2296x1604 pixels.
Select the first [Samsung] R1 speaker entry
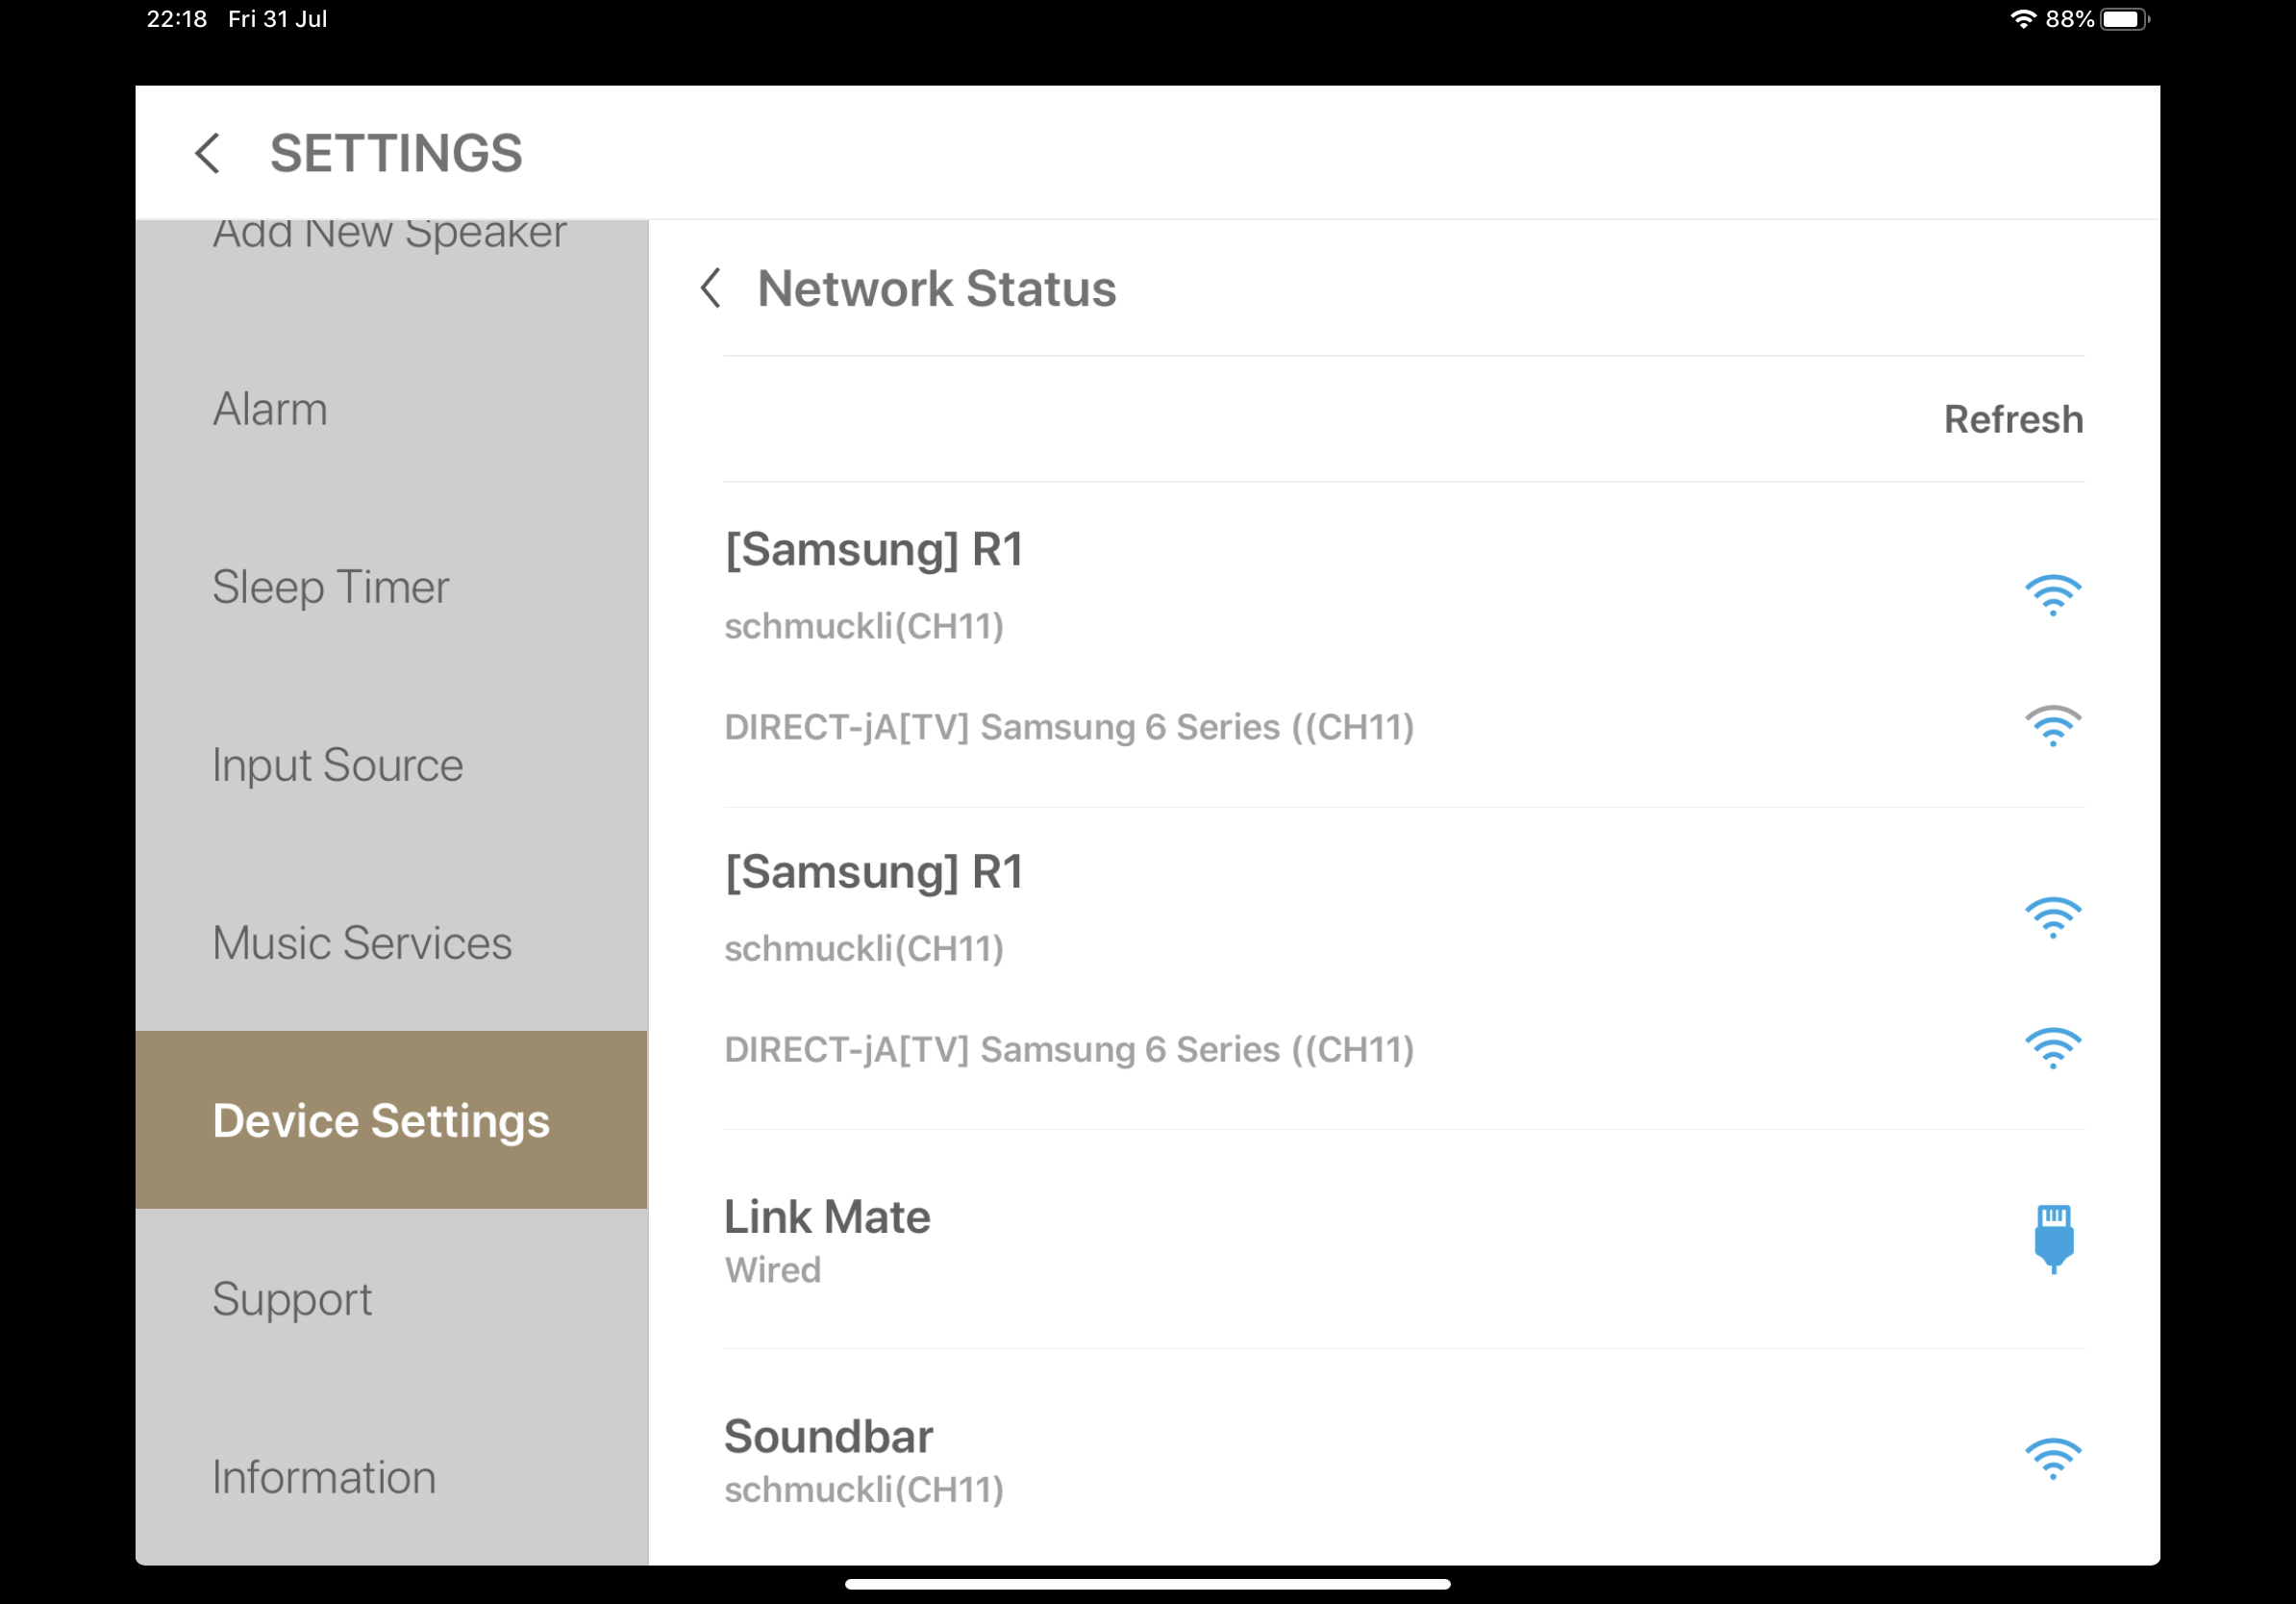click(874, 550)
